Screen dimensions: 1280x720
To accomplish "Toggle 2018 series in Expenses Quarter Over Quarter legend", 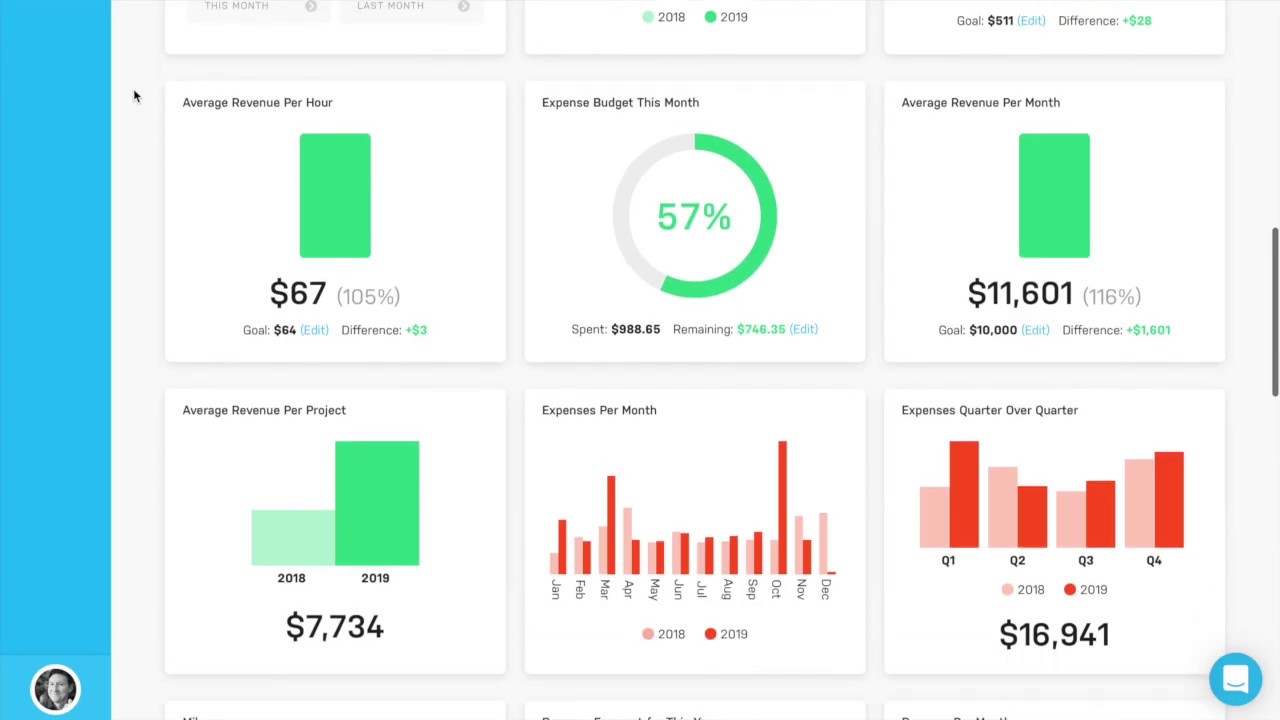I will click(x=1023, y=590).
